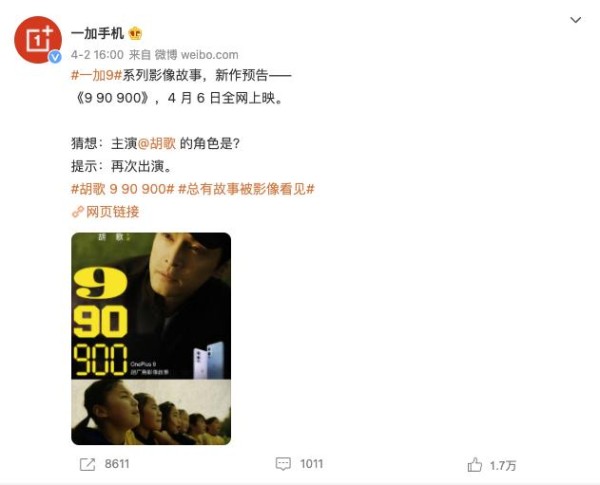
Task: Click the blue verified badge on avatar
Action: click(x=55, y=57)
